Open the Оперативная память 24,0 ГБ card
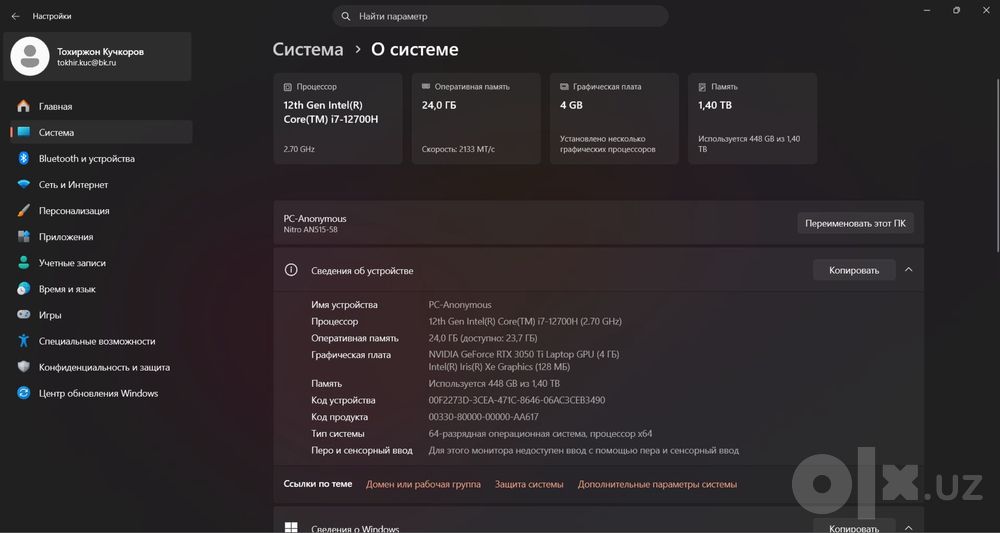This screenshot has height=533, width=1000. (x=476, y=119)
